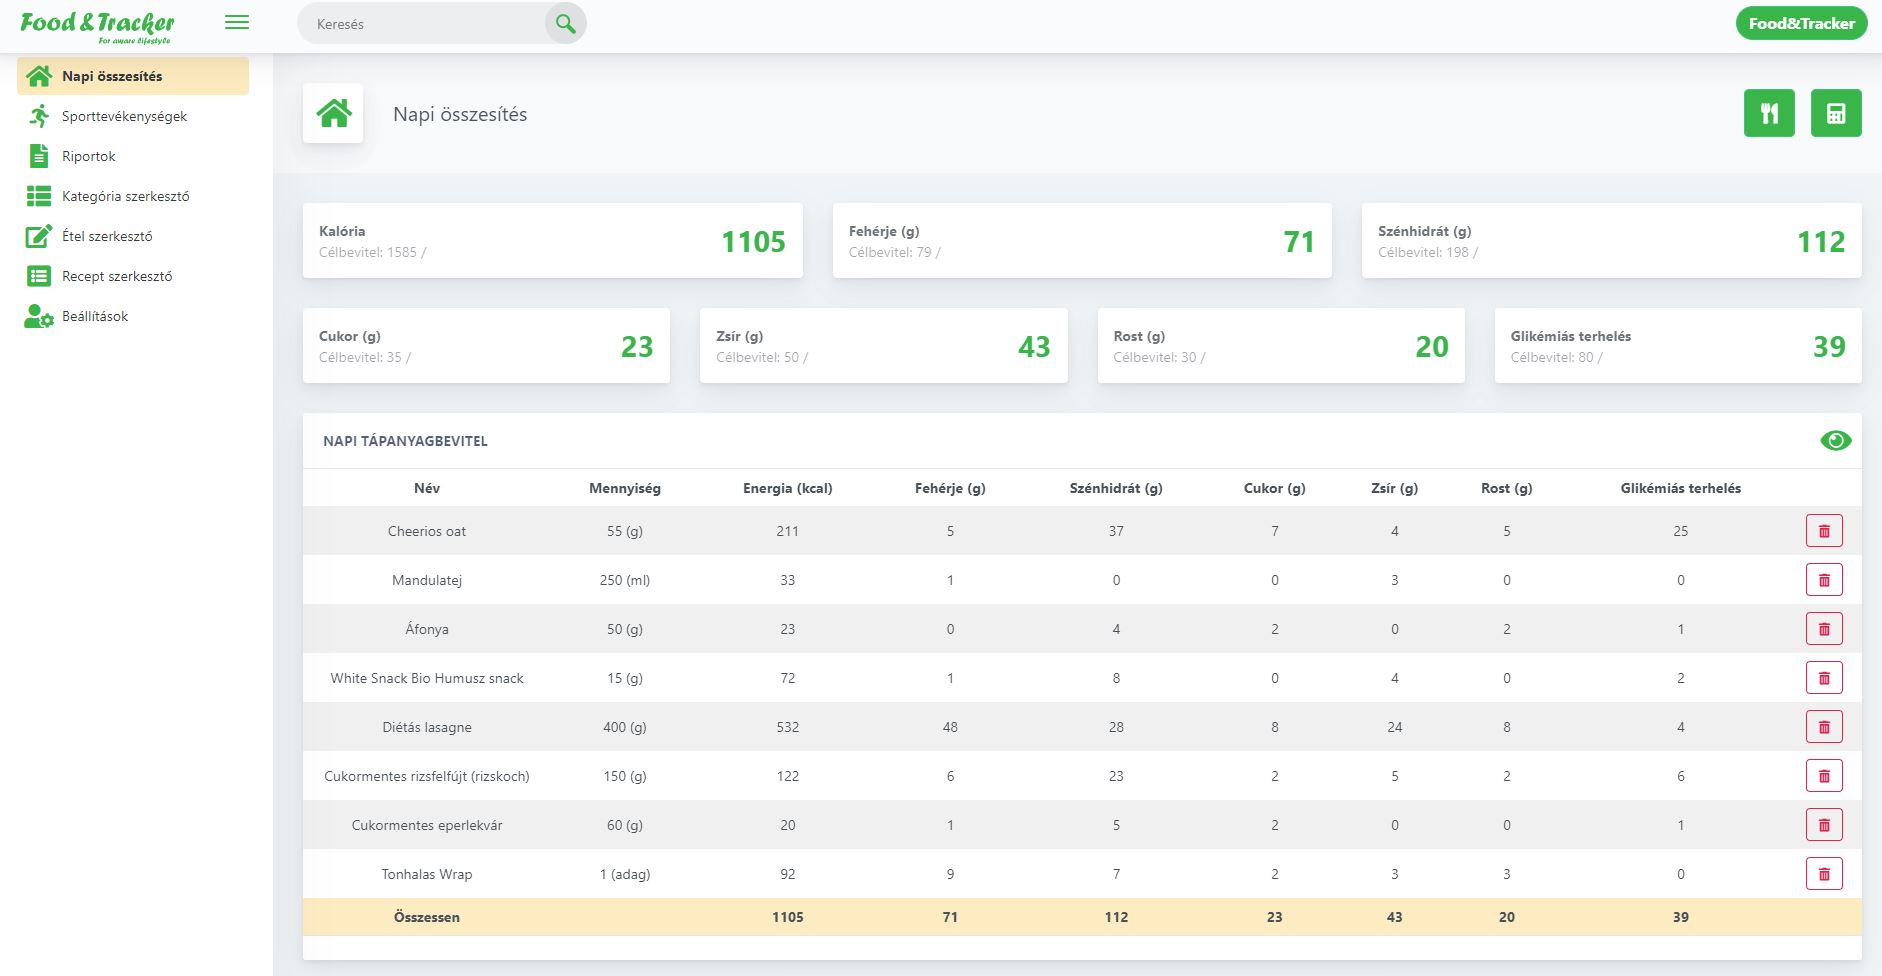Click the 250 (ml) quantity for Mandulatej
The width and height of the screenshot is (1882, 976).
pos(625,580)
